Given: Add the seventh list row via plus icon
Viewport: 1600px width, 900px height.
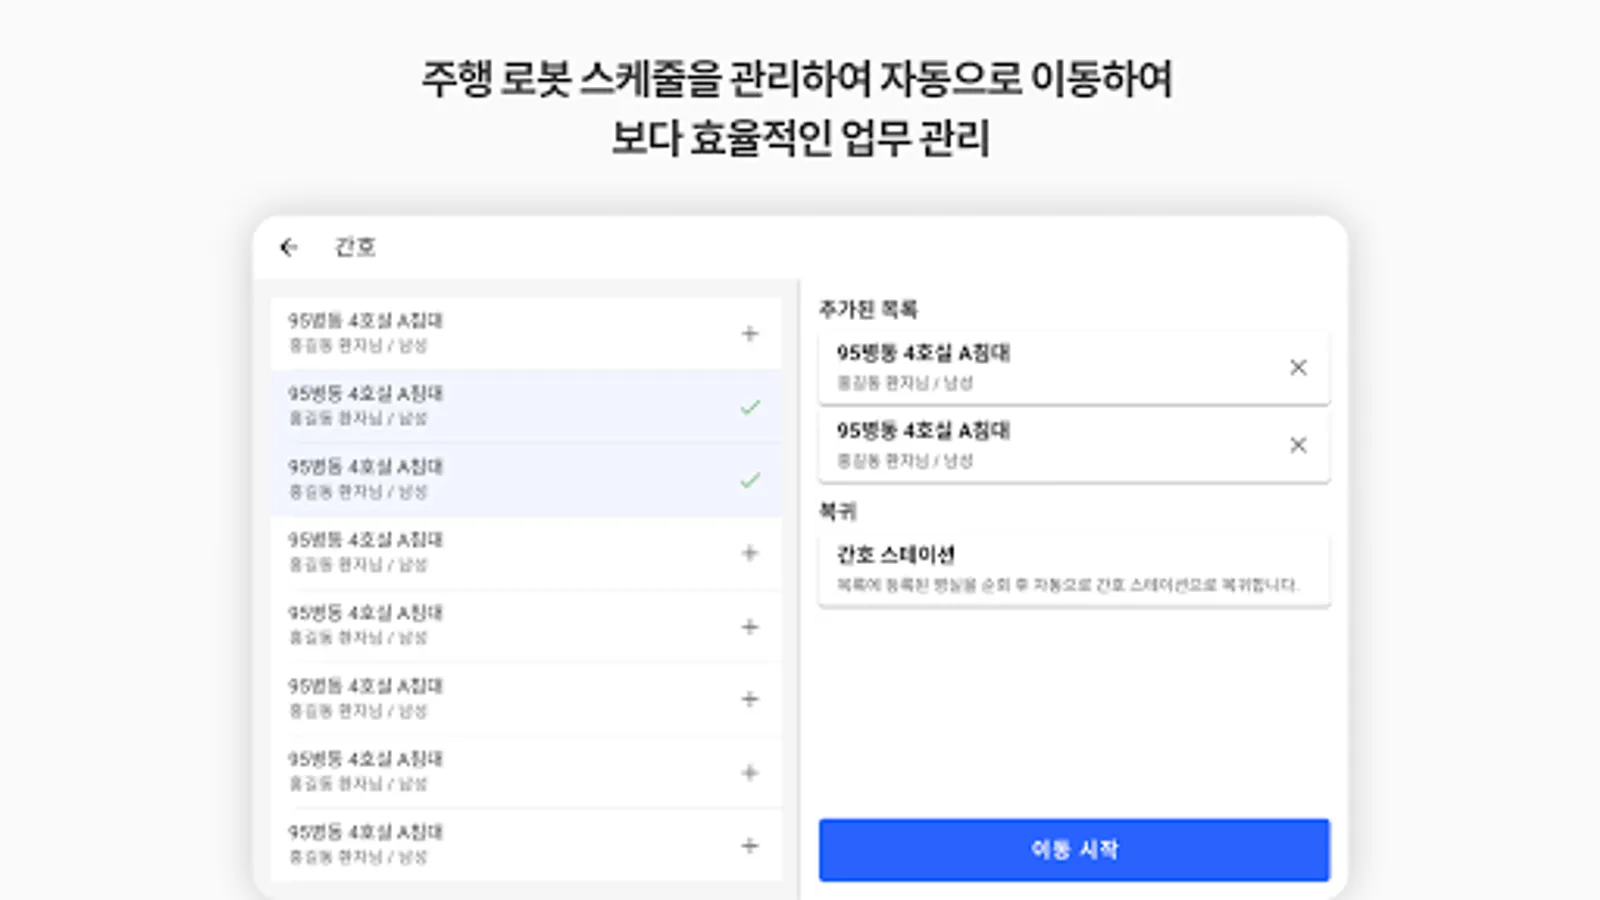Looking at the screenshot, I should [x=750, y=773].
